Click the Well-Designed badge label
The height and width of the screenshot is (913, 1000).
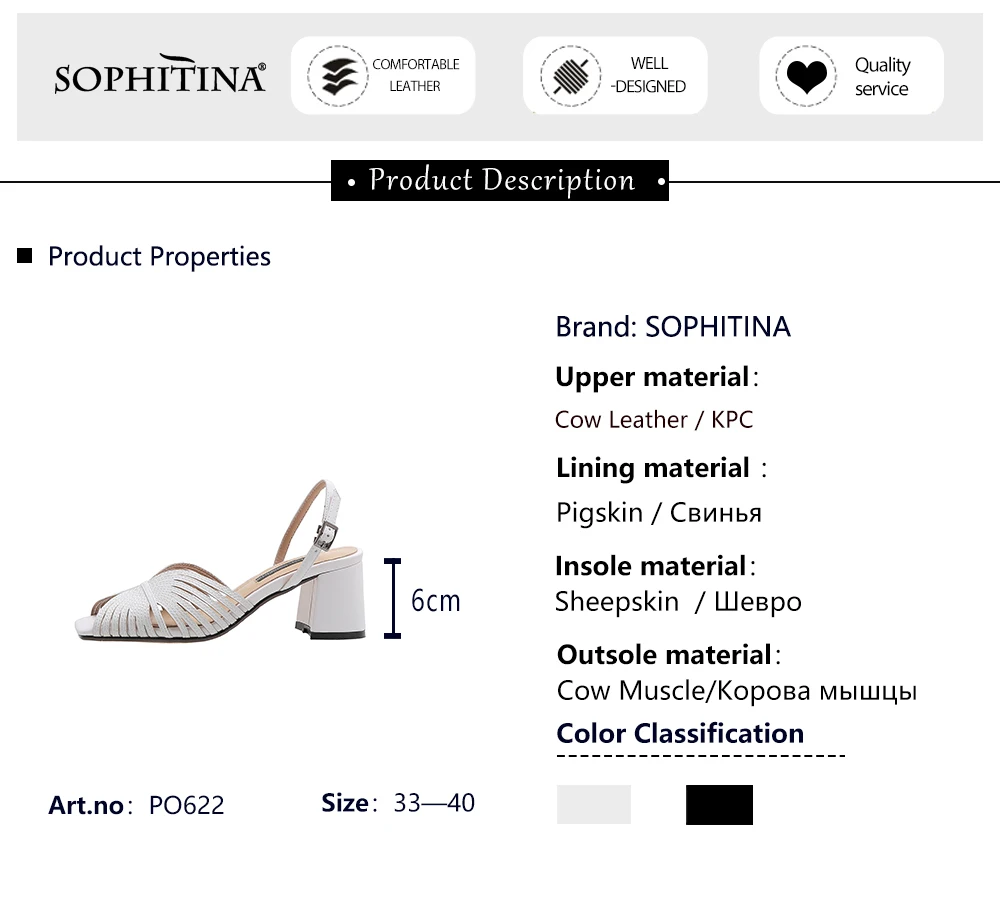tap(648, 75)
